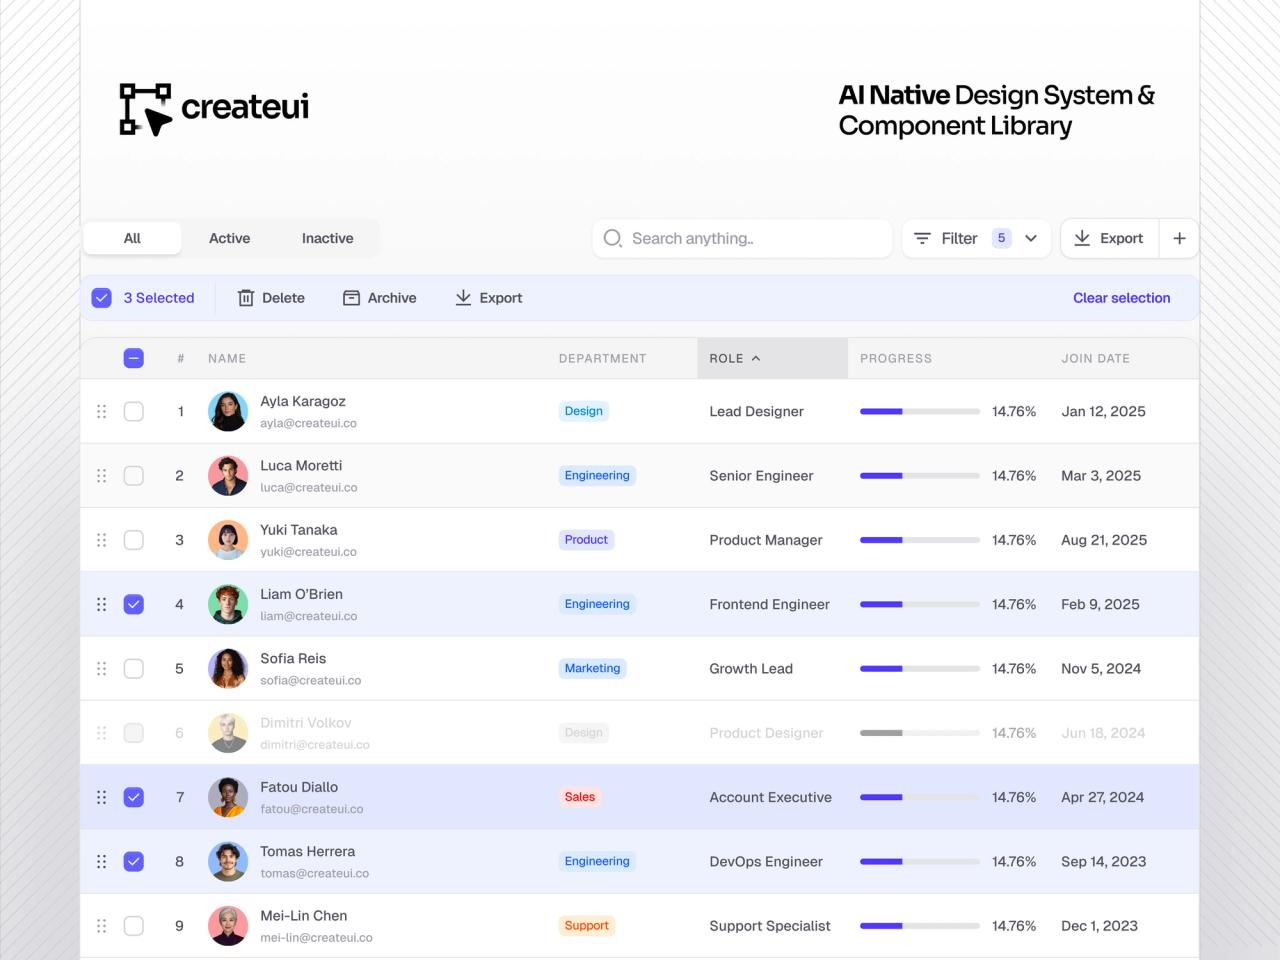Tick the checkbox for Mei-Lin Chen
The width and height of the screenshot is (1280, 960).
point(134,926)
